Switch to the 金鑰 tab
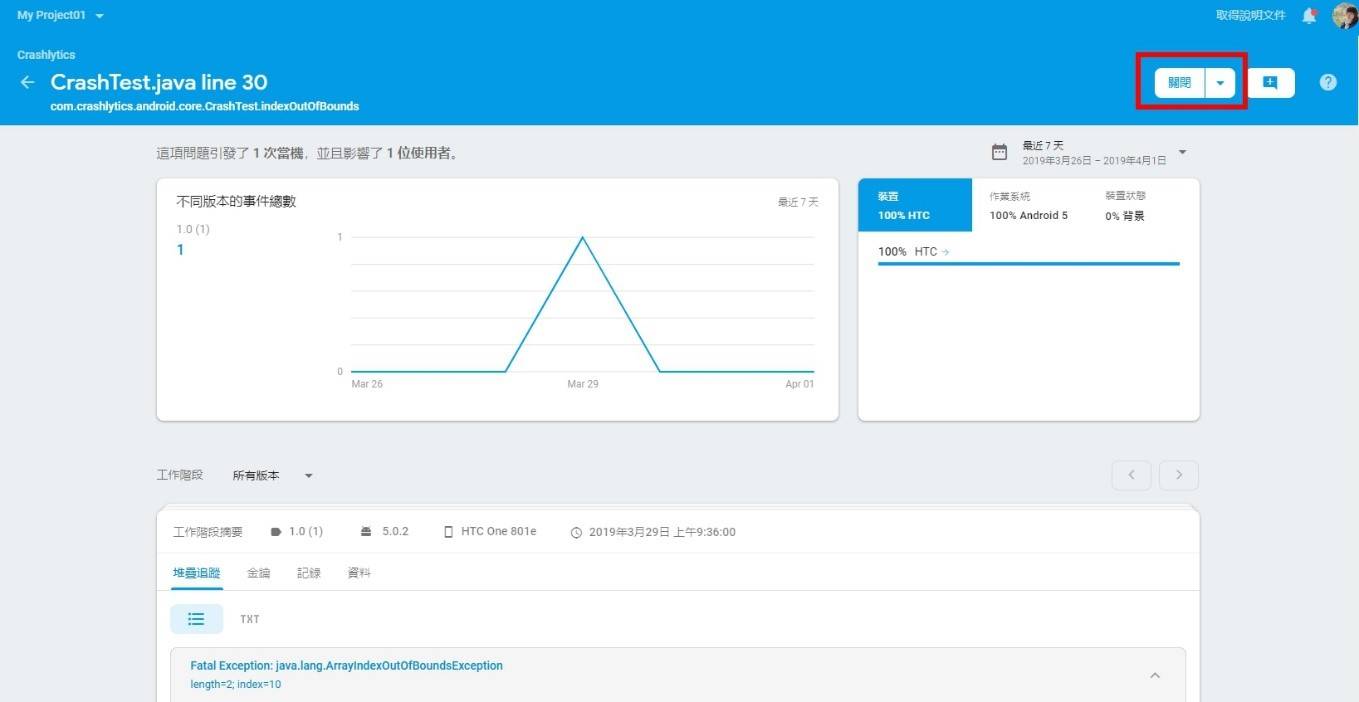The width and height of the screenshot is (1359, 702). click(x=258, y=573)
